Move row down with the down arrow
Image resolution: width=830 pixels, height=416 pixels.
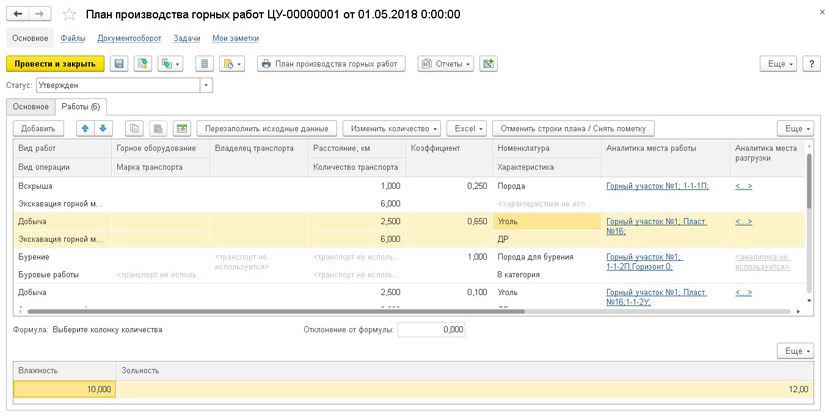tap(103, 129)
